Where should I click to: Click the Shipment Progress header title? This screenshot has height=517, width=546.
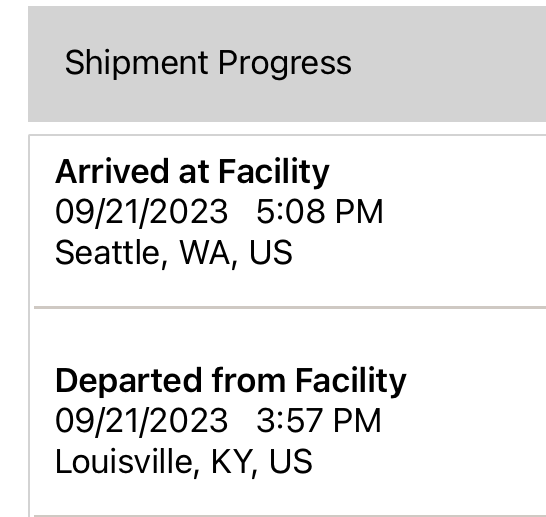point(208,63)
